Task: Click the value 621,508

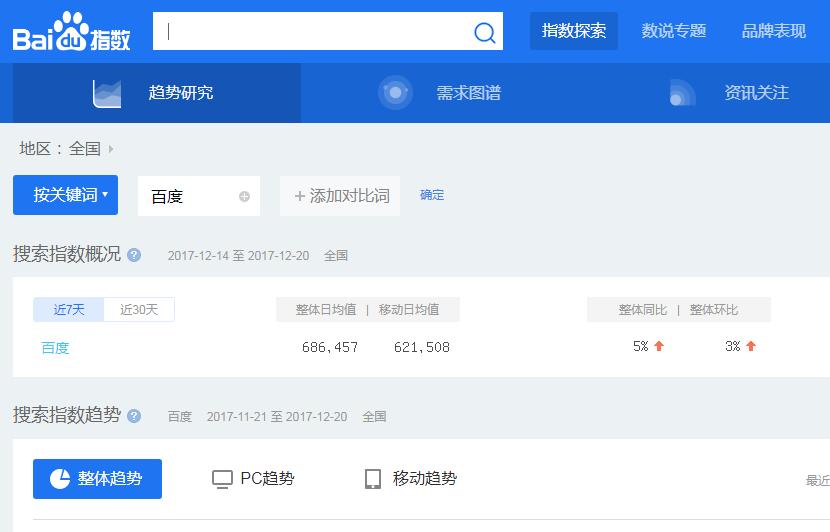Action: coord(422,347)
